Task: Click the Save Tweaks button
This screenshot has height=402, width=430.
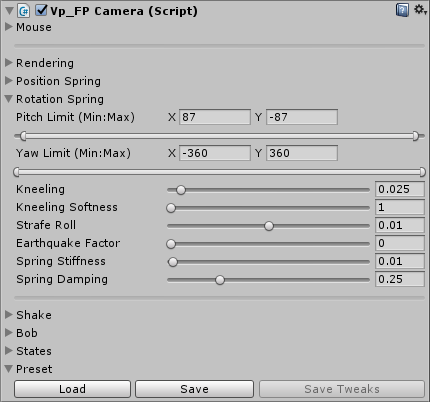Action: click(x=342, y=389)
